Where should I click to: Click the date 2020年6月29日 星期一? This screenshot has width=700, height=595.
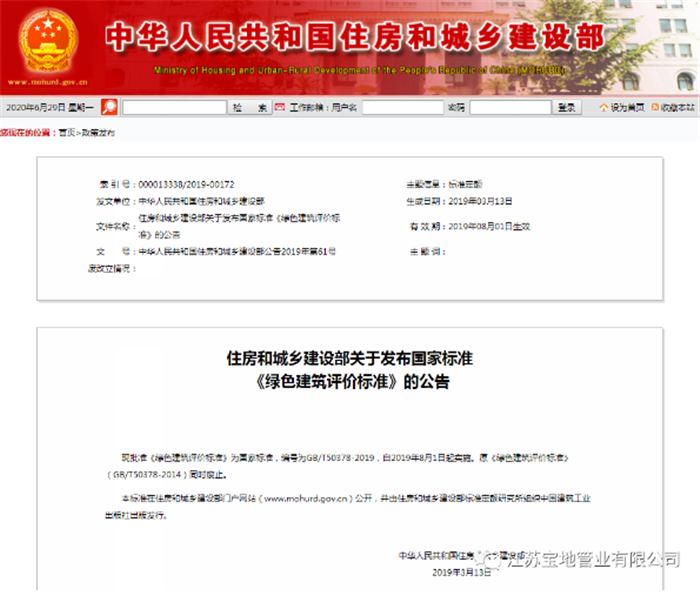pos(50,108)
